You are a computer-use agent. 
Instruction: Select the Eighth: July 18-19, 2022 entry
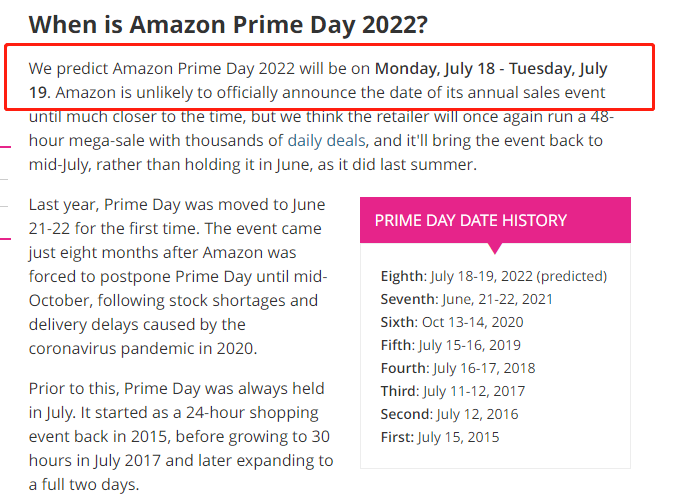pos(494,276)
